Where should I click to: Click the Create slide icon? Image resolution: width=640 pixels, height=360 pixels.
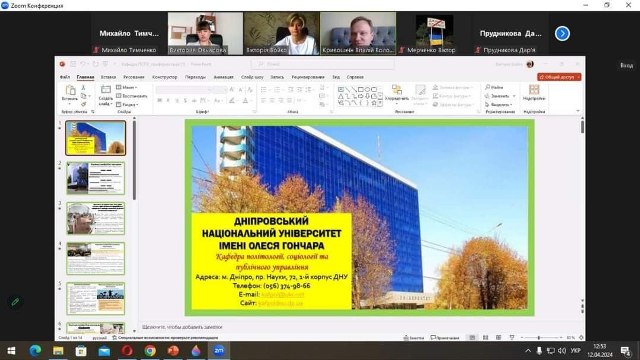[x=106, y=90]
